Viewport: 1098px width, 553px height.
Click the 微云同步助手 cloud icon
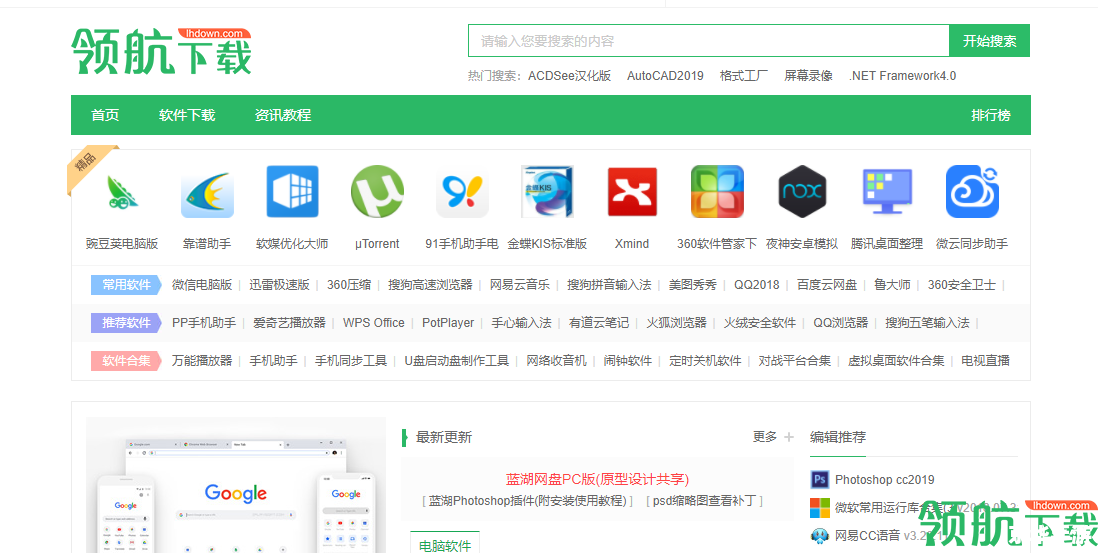(x=972, y=192)
